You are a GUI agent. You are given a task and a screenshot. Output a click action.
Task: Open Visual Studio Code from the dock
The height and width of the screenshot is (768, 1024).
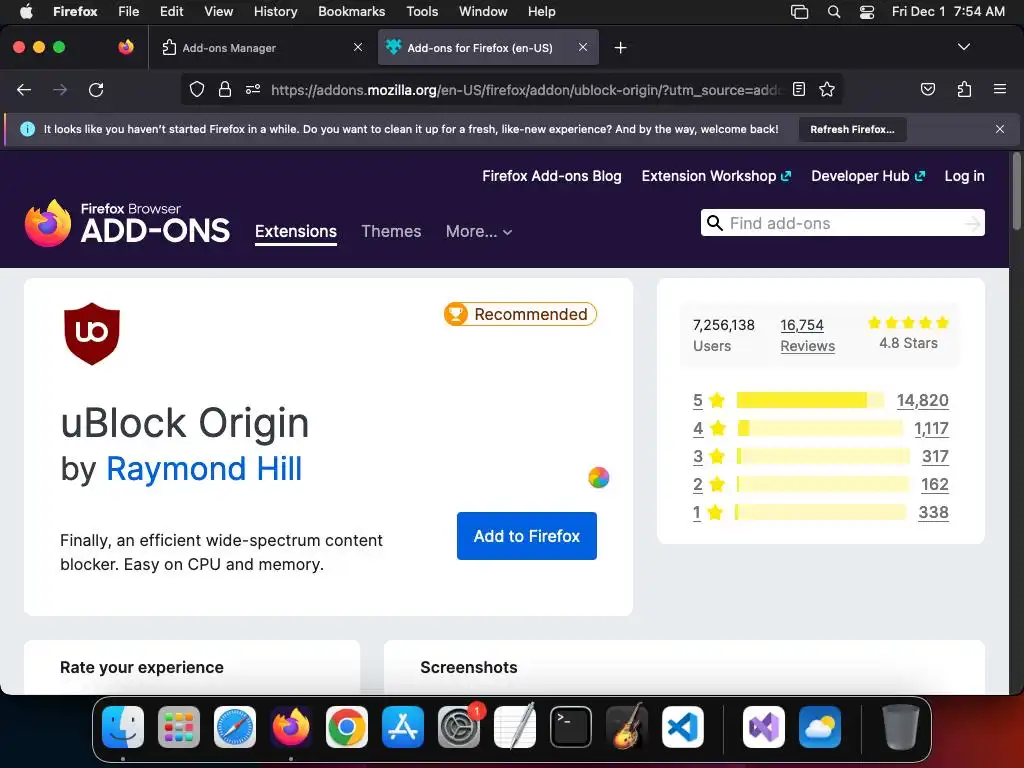click(x=682, y=726)
